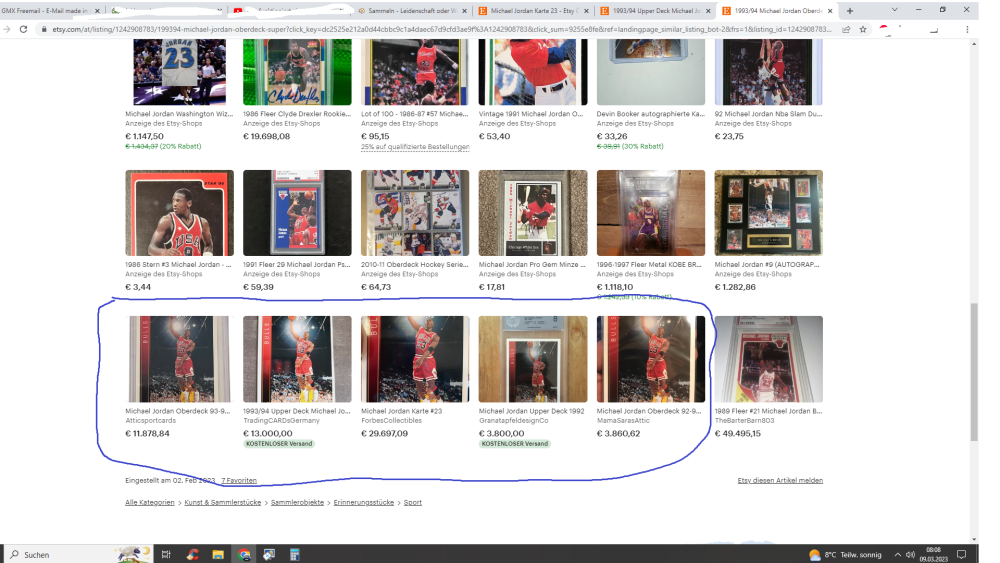Click the Task View taskbar icon
1000x563 pixels.
pos(166,554)
